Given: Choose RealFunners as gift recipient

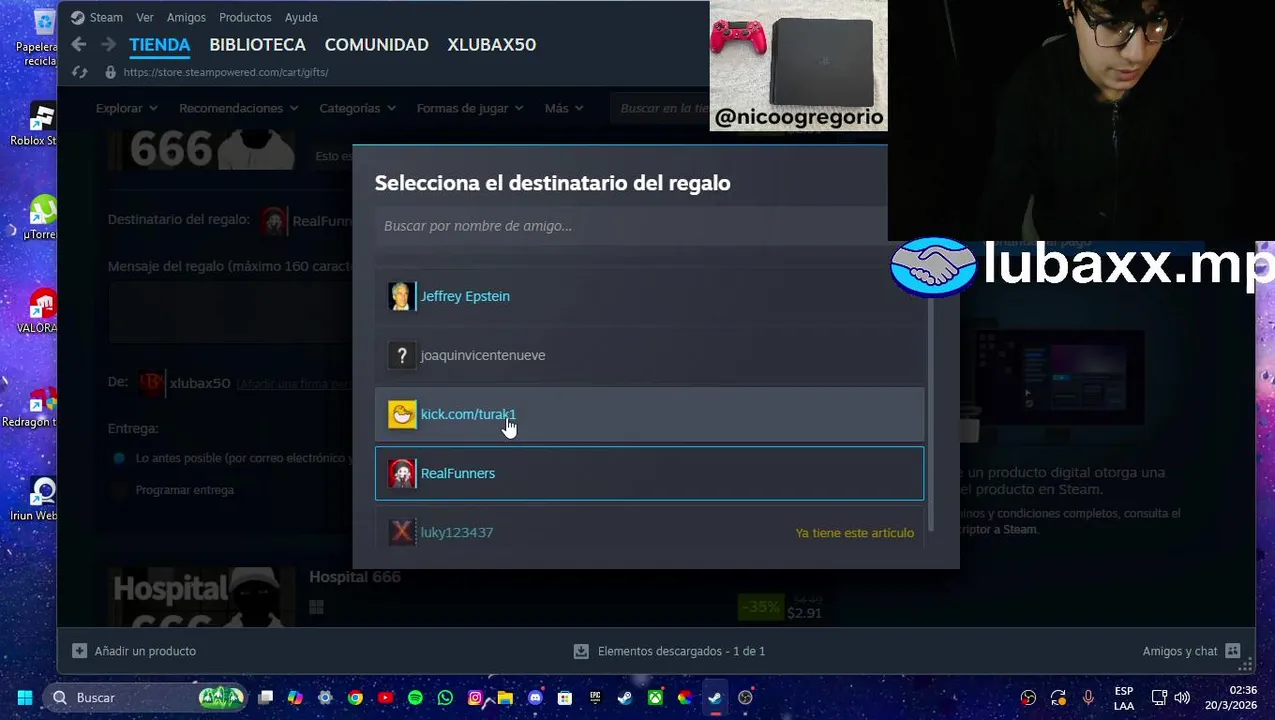Looking at the screenshot, I should pyautogui.click(x=649, y=473).
